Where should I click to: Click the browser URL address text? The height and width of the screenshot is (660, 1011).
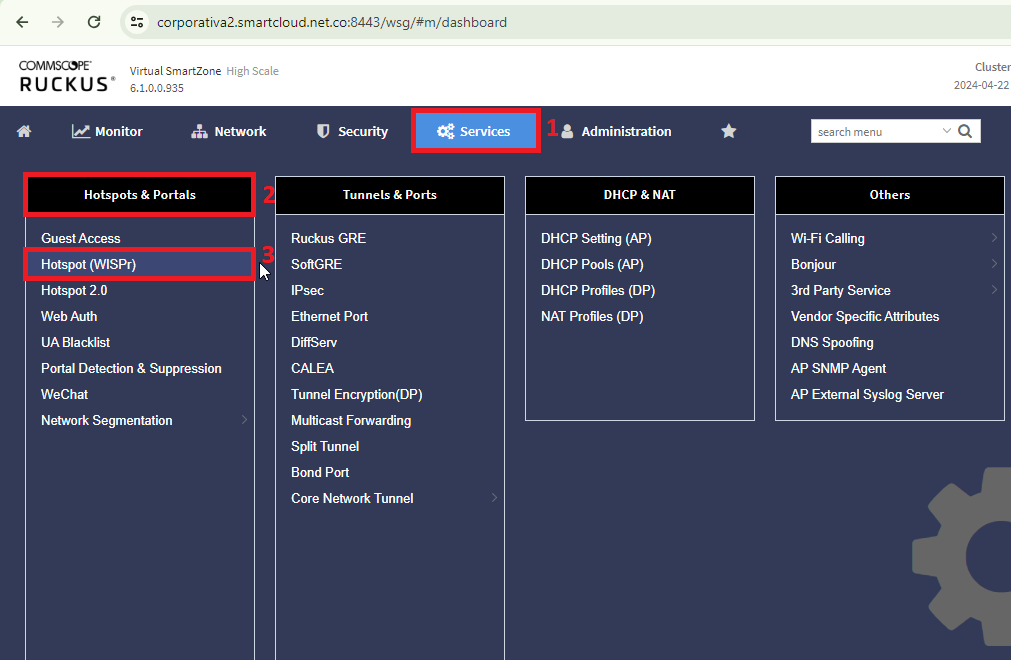(332, 22)
